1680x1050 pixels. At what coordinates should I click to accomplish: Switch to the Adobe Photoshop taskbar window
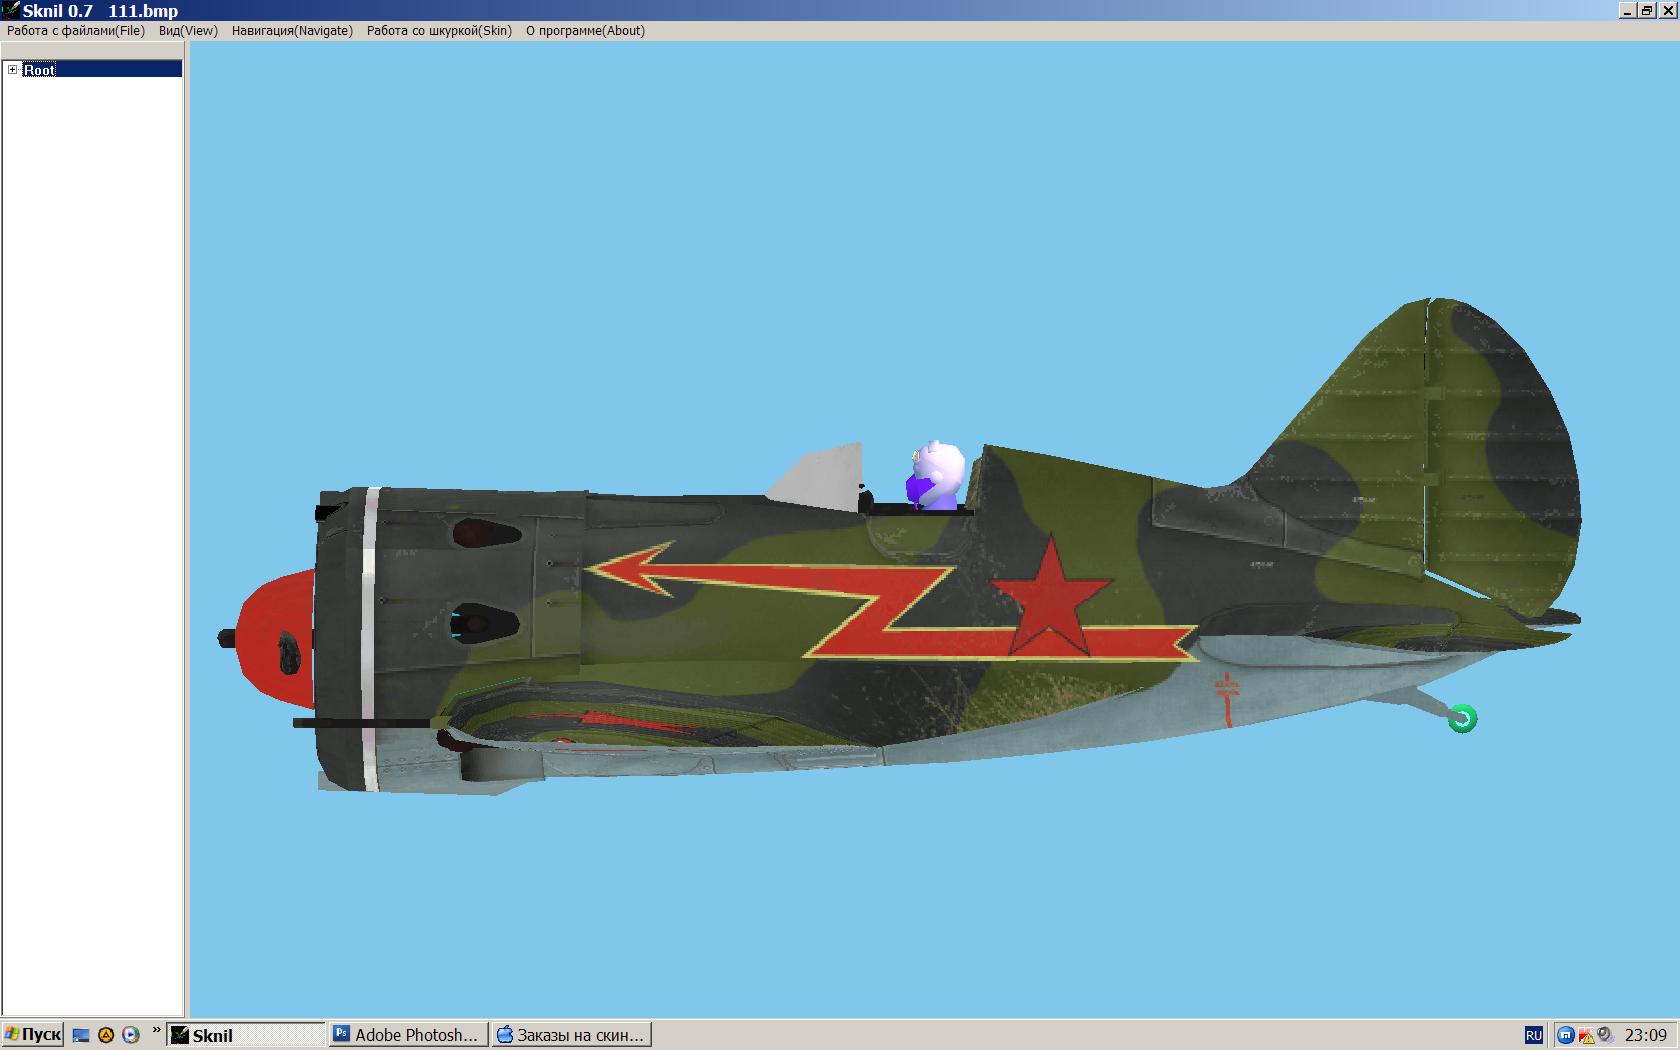[409, 1035]
